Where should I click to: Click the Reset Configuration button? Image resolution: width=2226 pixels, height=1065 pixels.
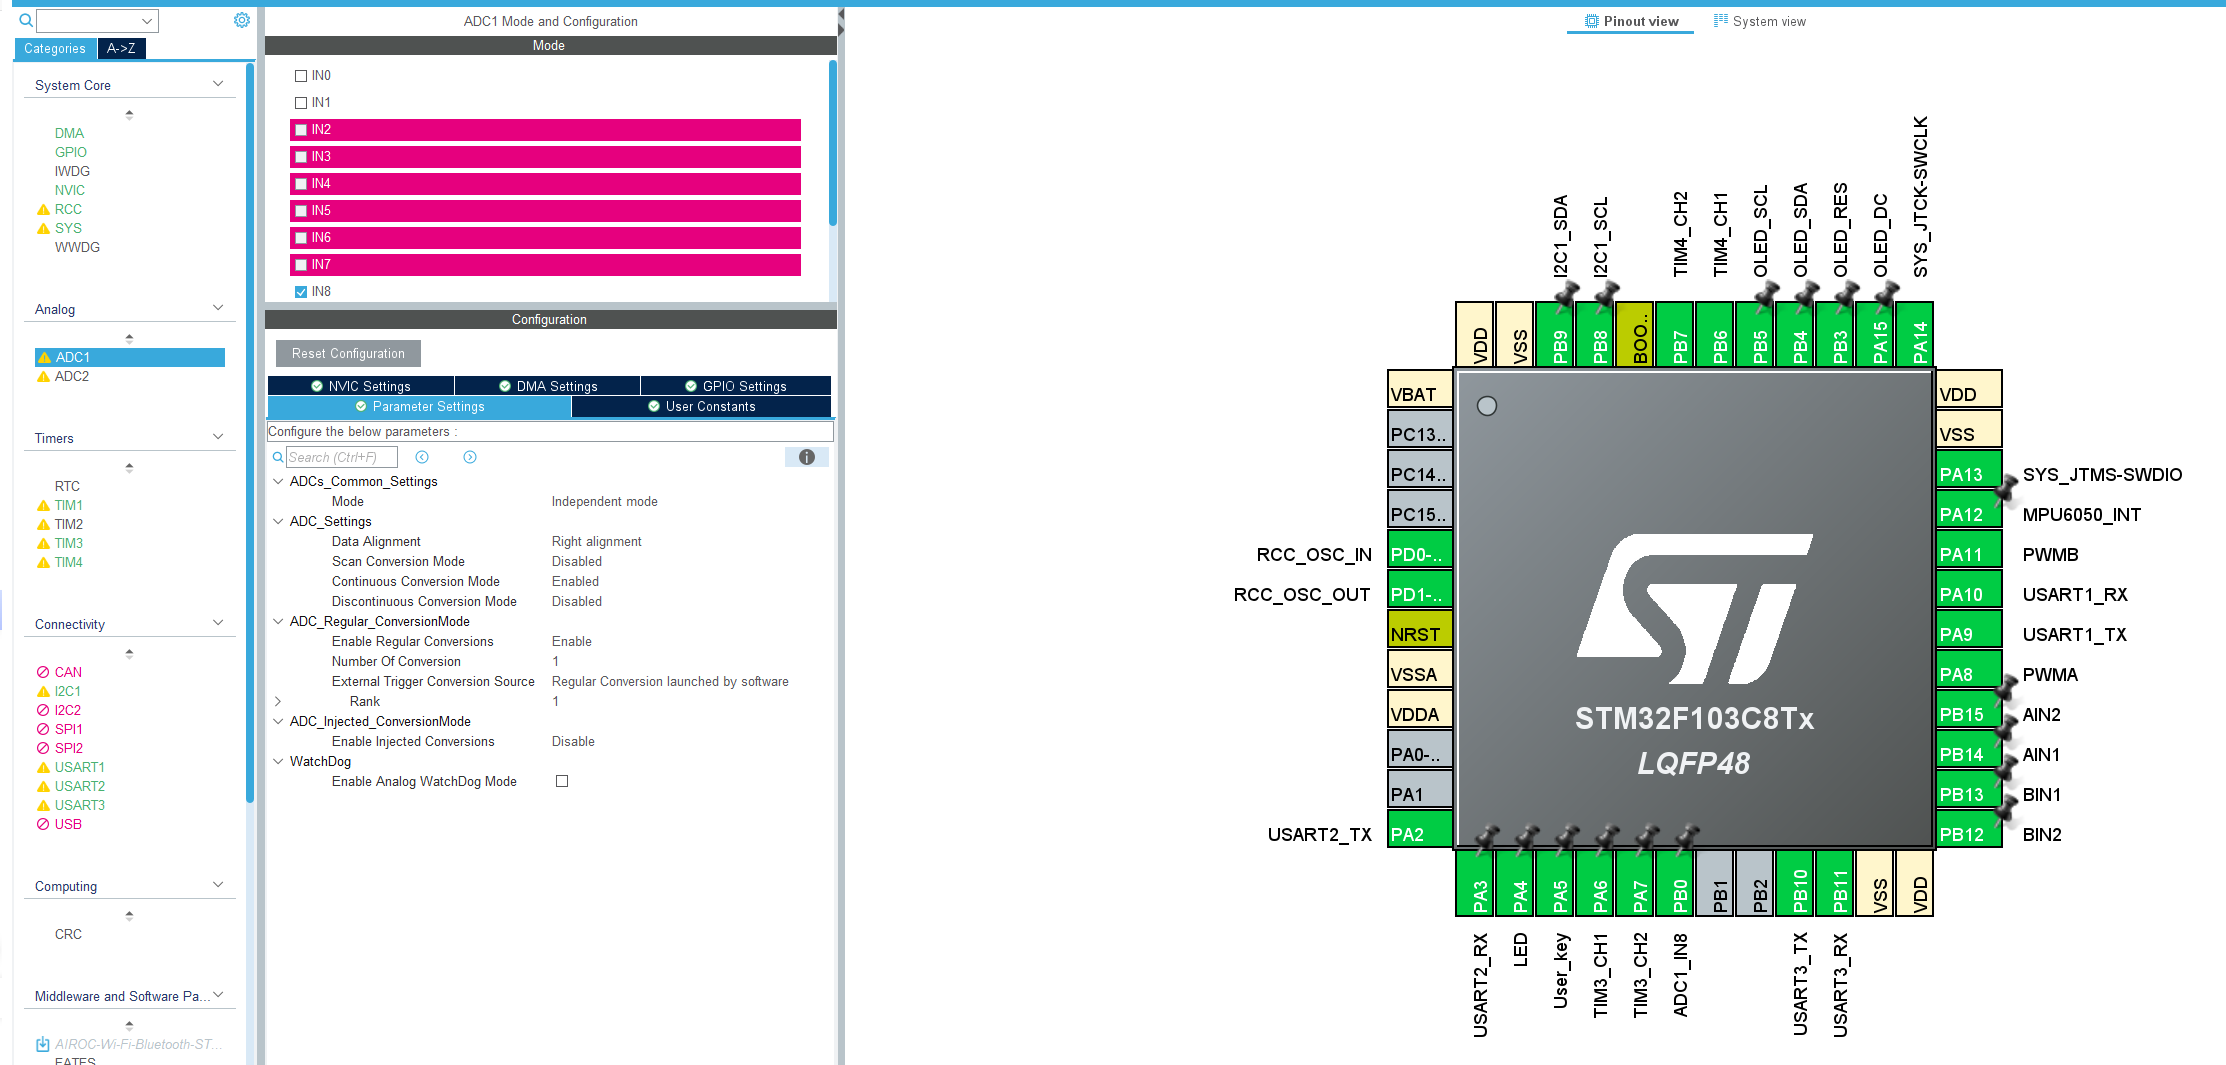(x=348, y=353)
